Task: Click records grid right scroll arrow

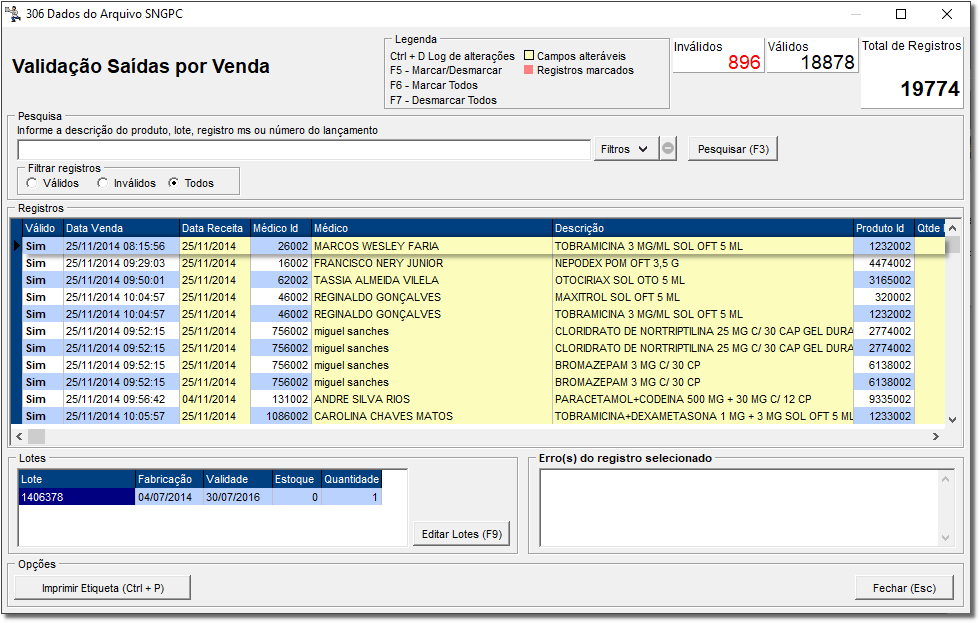Action: coord(936,436)
